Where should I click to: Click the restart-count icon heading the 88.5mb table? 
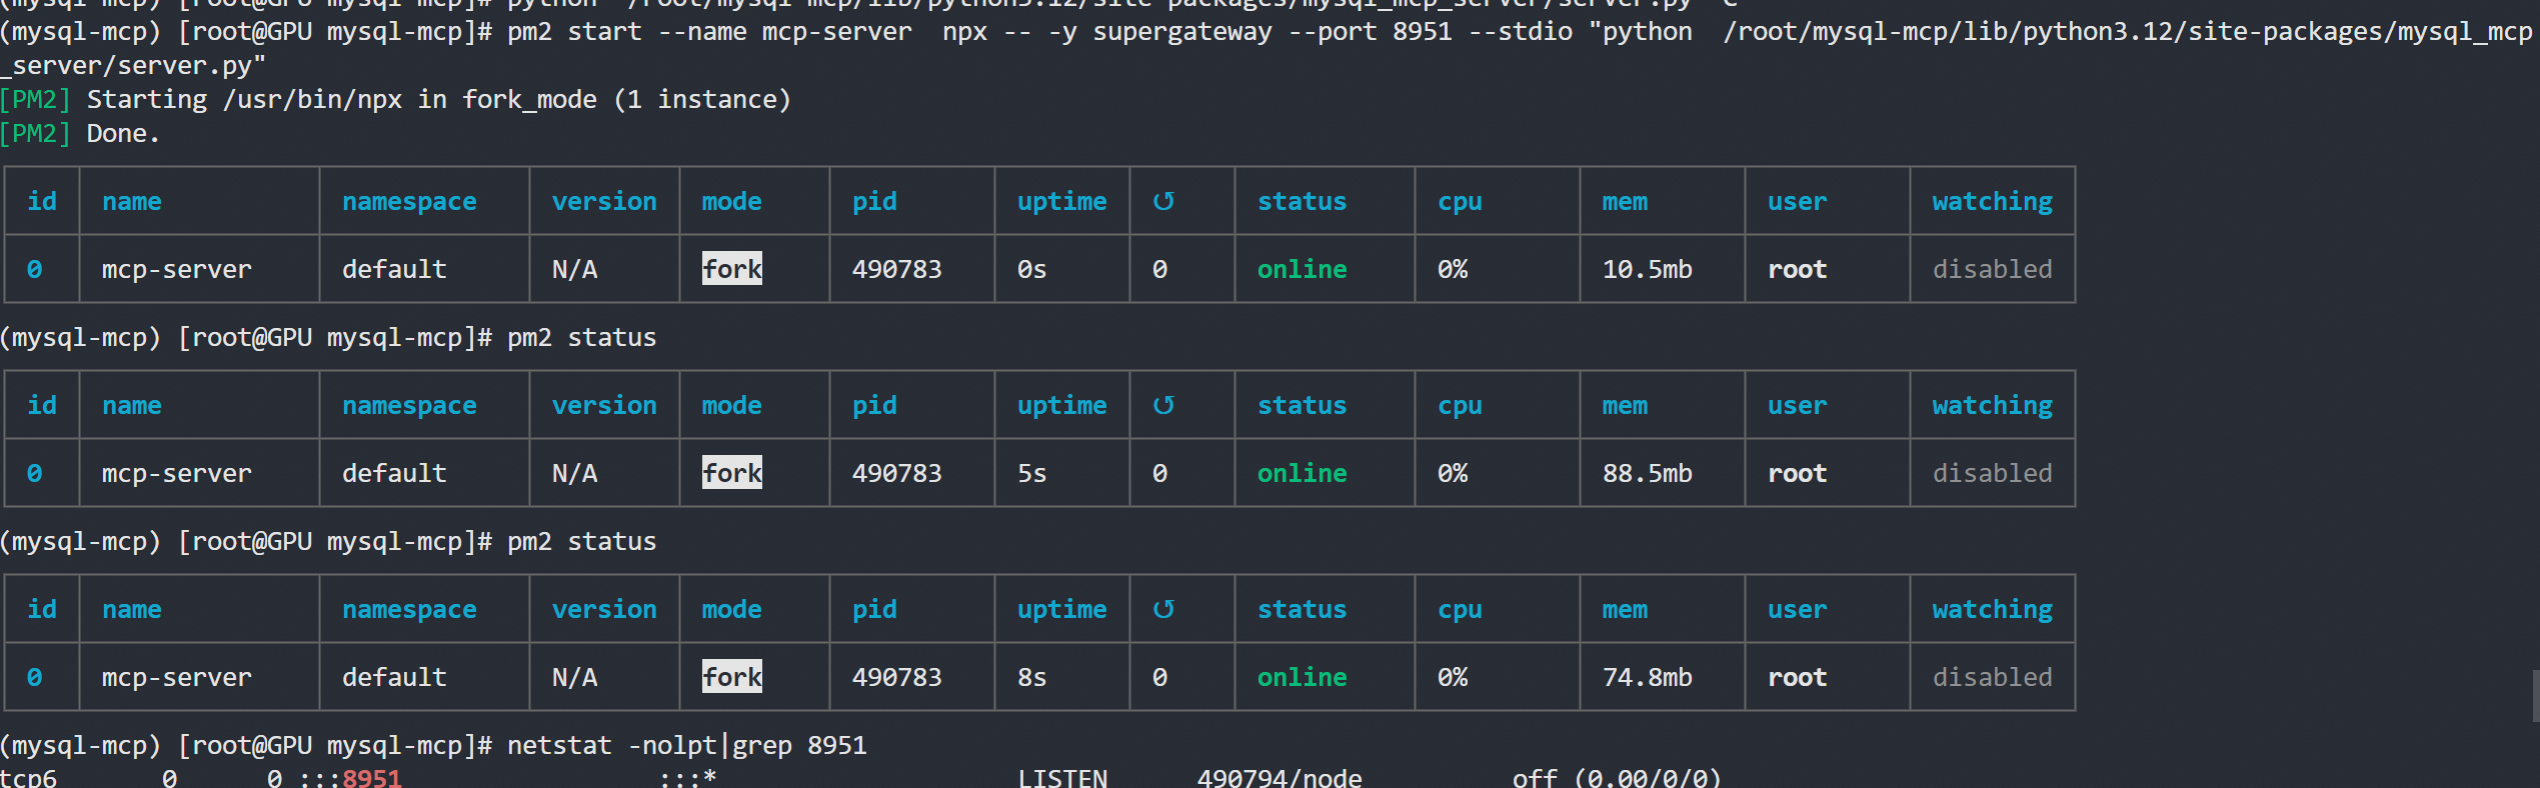[x=1163, y=405]
